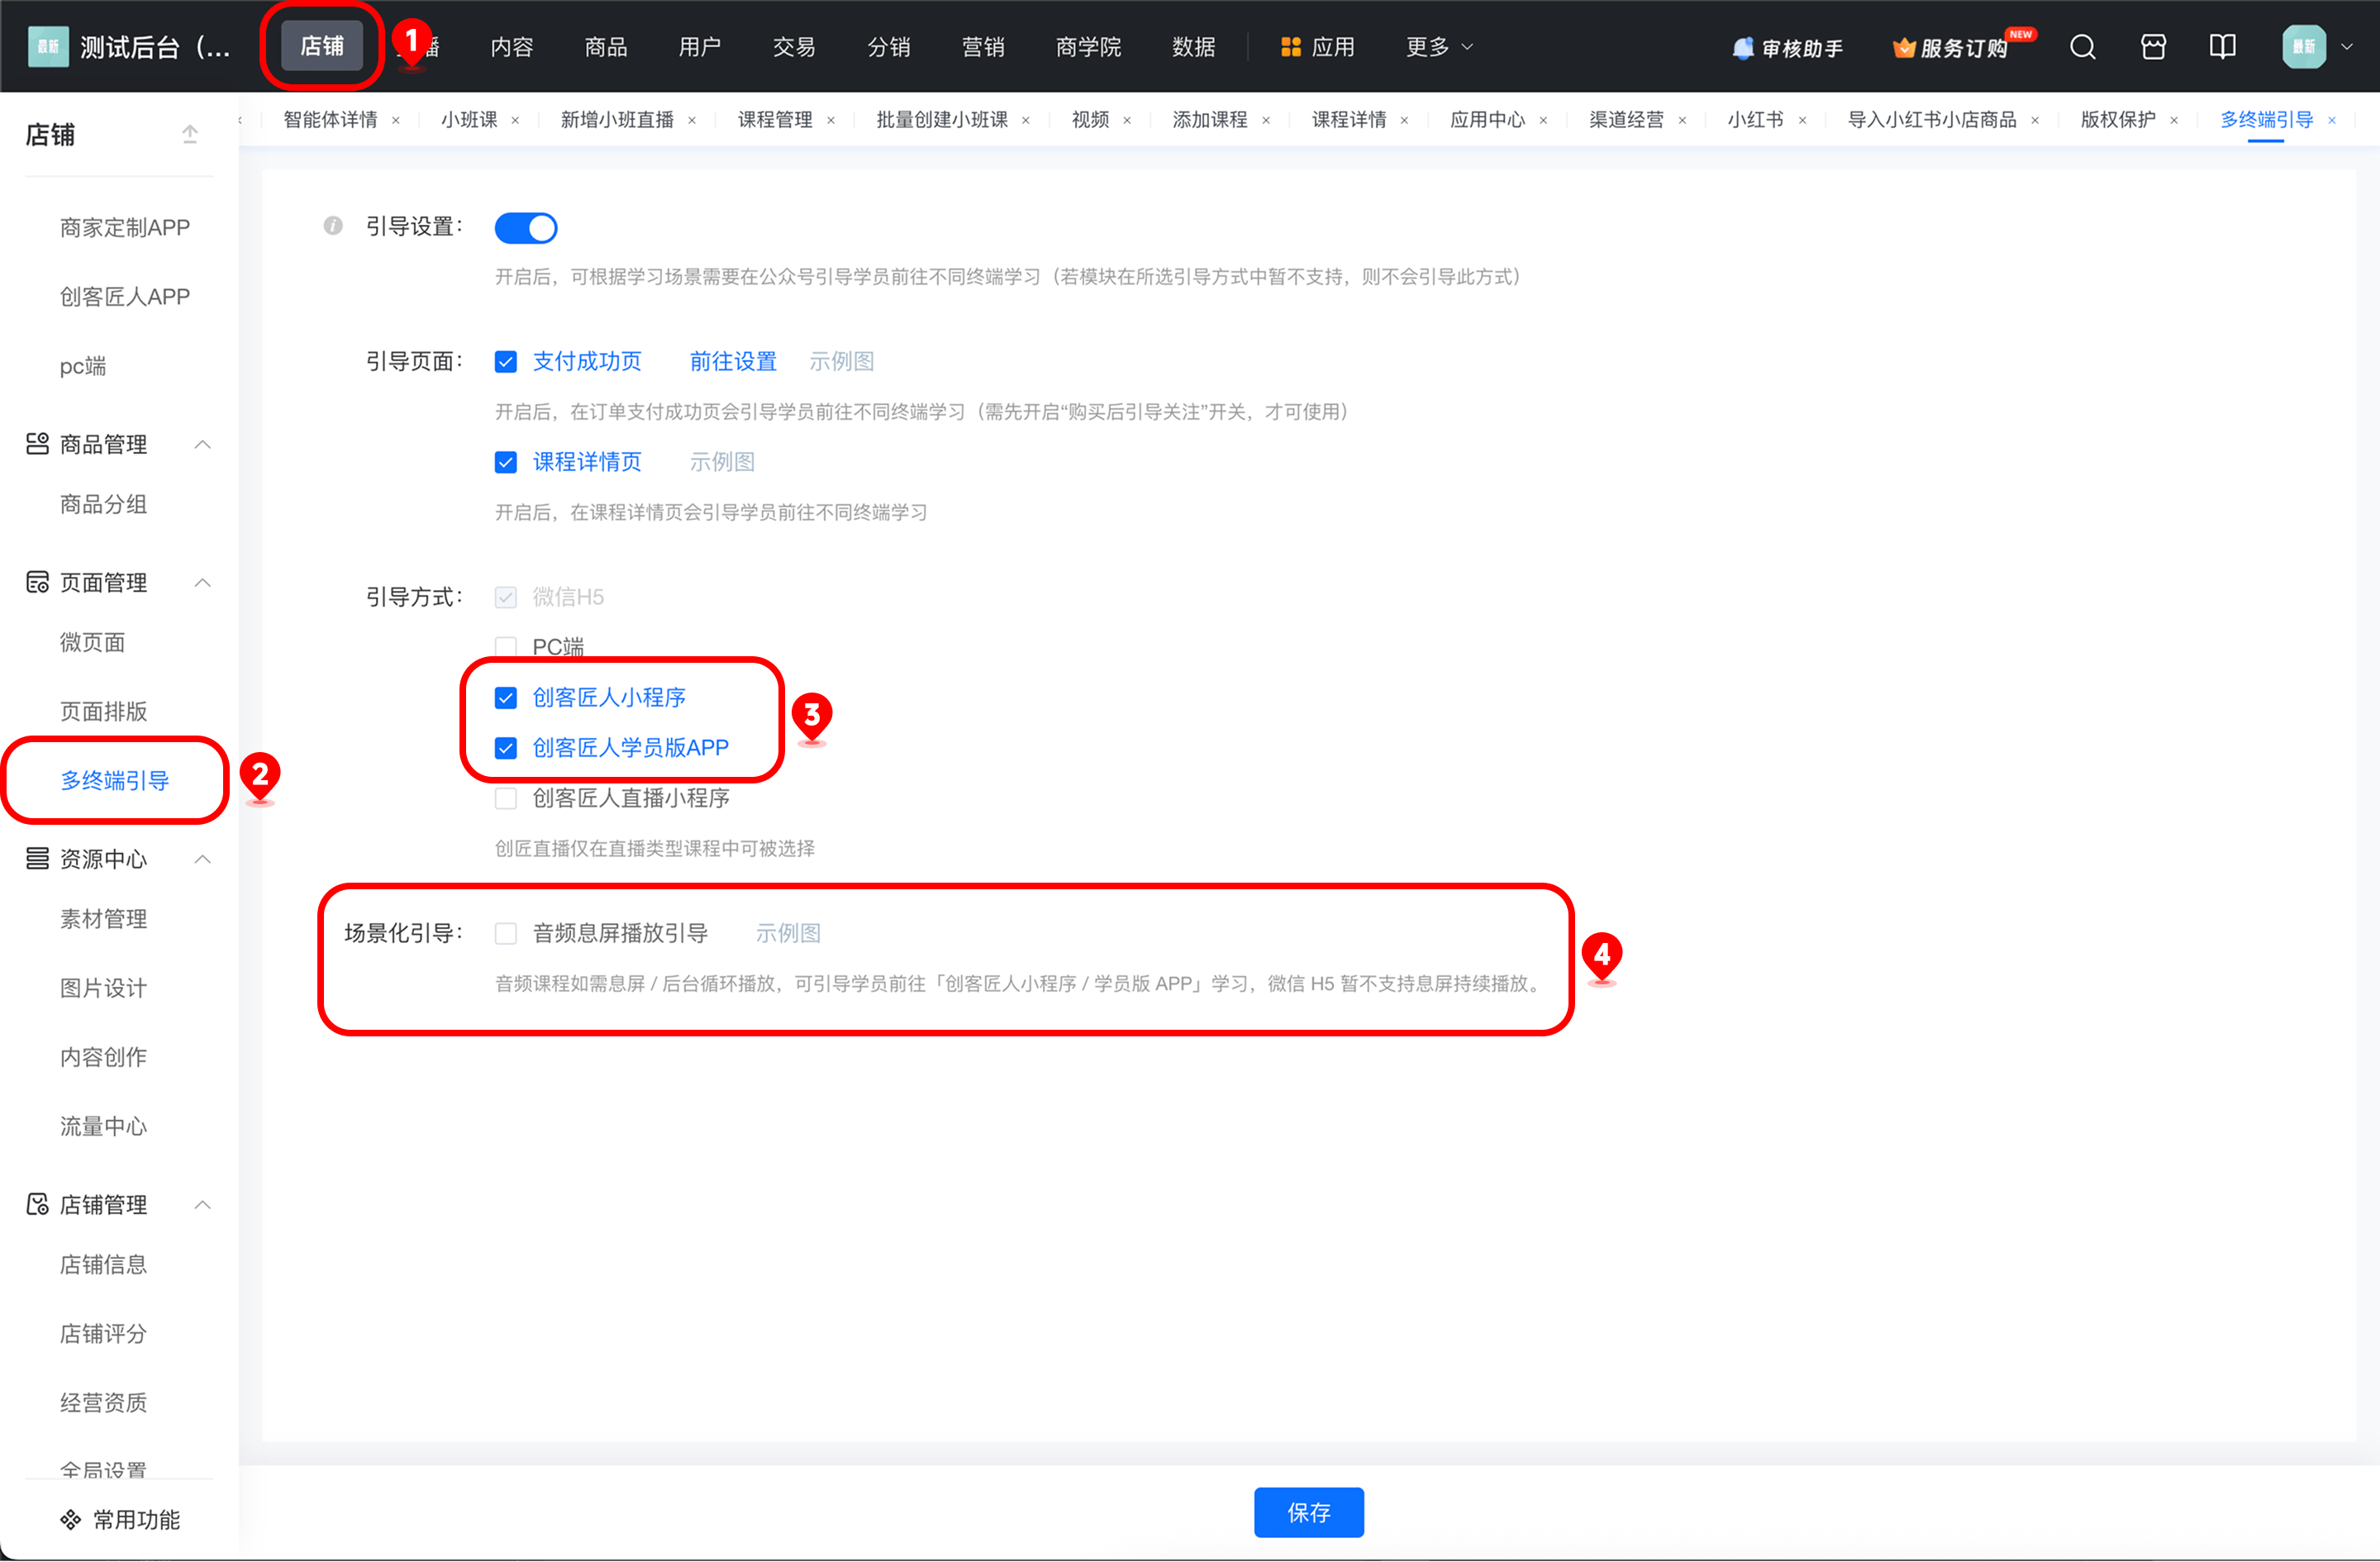Image resolution: width=2380 pixels, height=1562 pixels.
Task: Collapse the 商品管理 section chevron
Action: point(203,444)
